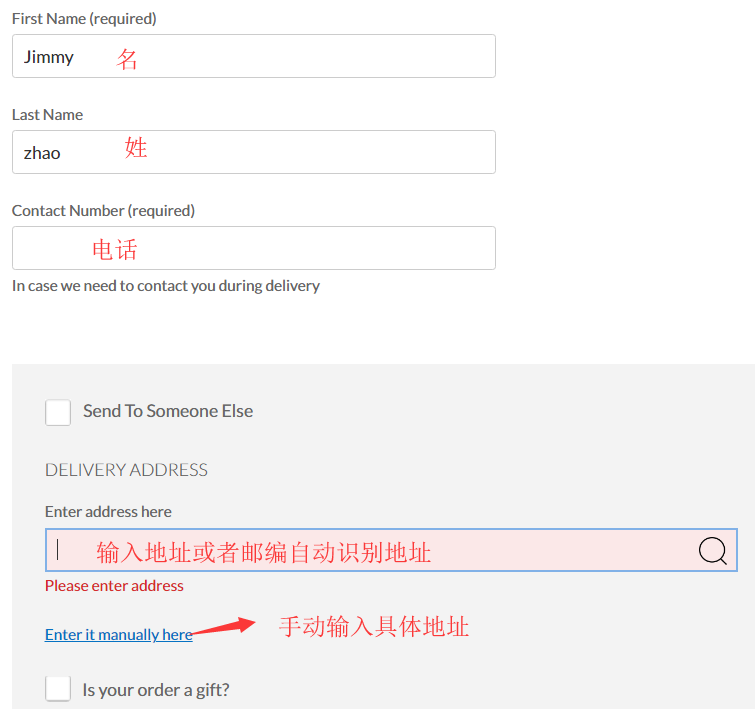Click the address search magnifier icon
Screen dimensions: 755x709
(712, 550)
